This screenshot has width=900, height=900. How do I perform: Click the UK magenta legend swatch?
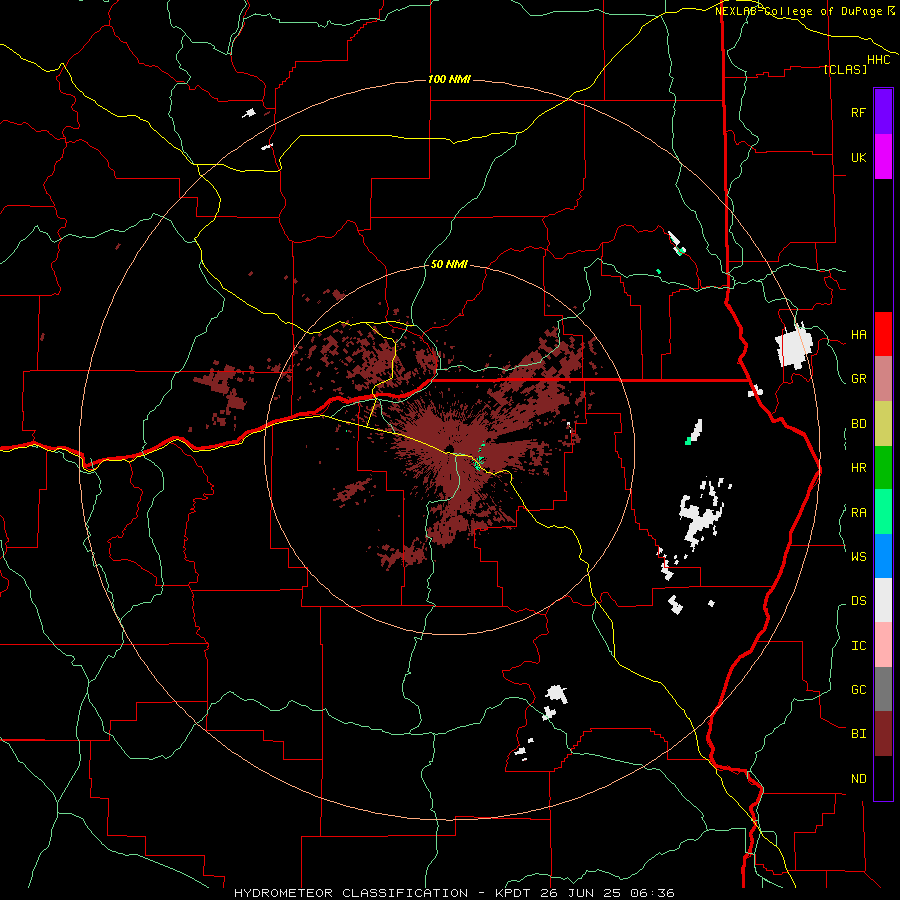coord(883,157)
